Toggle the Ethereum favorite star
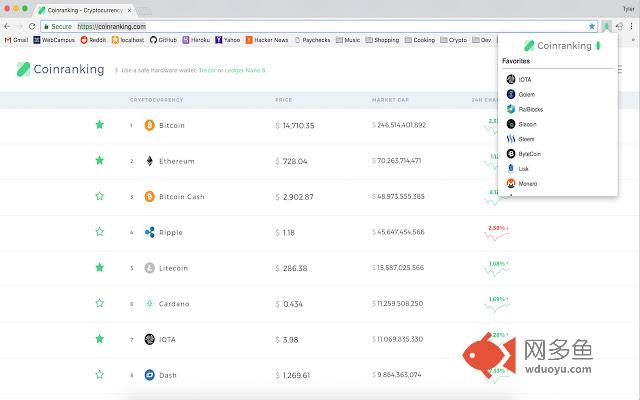This screenshot has width=640, height=400. tap(99, 160)
